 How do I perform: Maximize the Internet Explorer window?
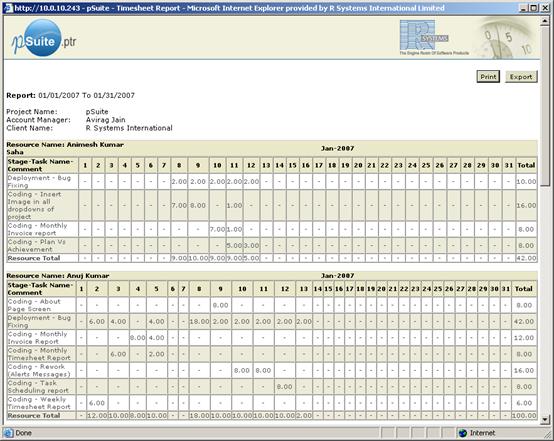click(x=534, y=8)
